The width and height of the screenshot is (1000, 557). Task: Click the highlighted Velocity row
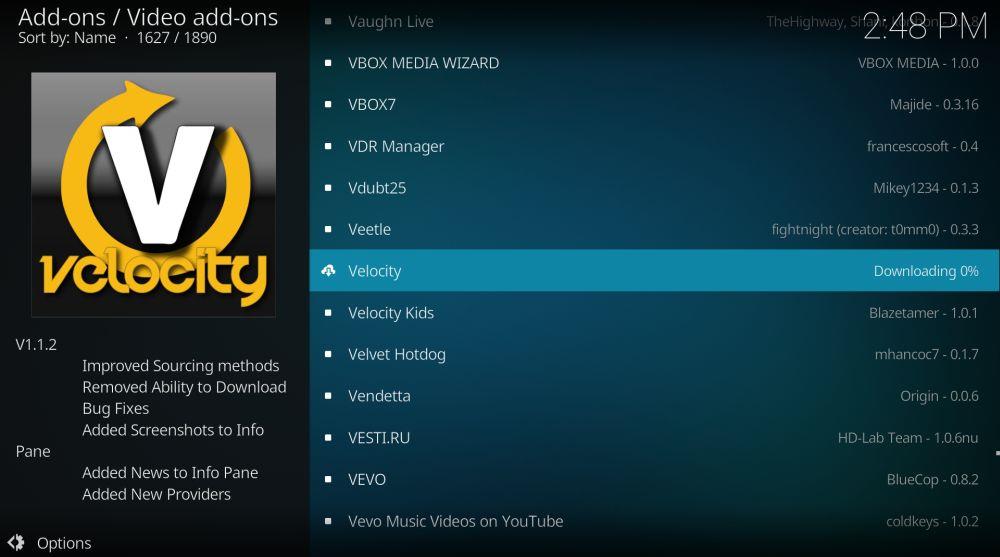[654, 271]
